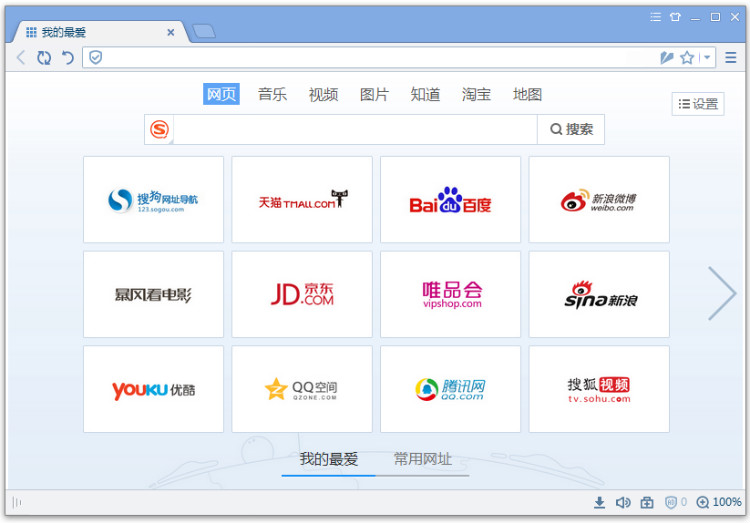
Task: Open the 设置 settings button
Action: (x=698, y=104)
